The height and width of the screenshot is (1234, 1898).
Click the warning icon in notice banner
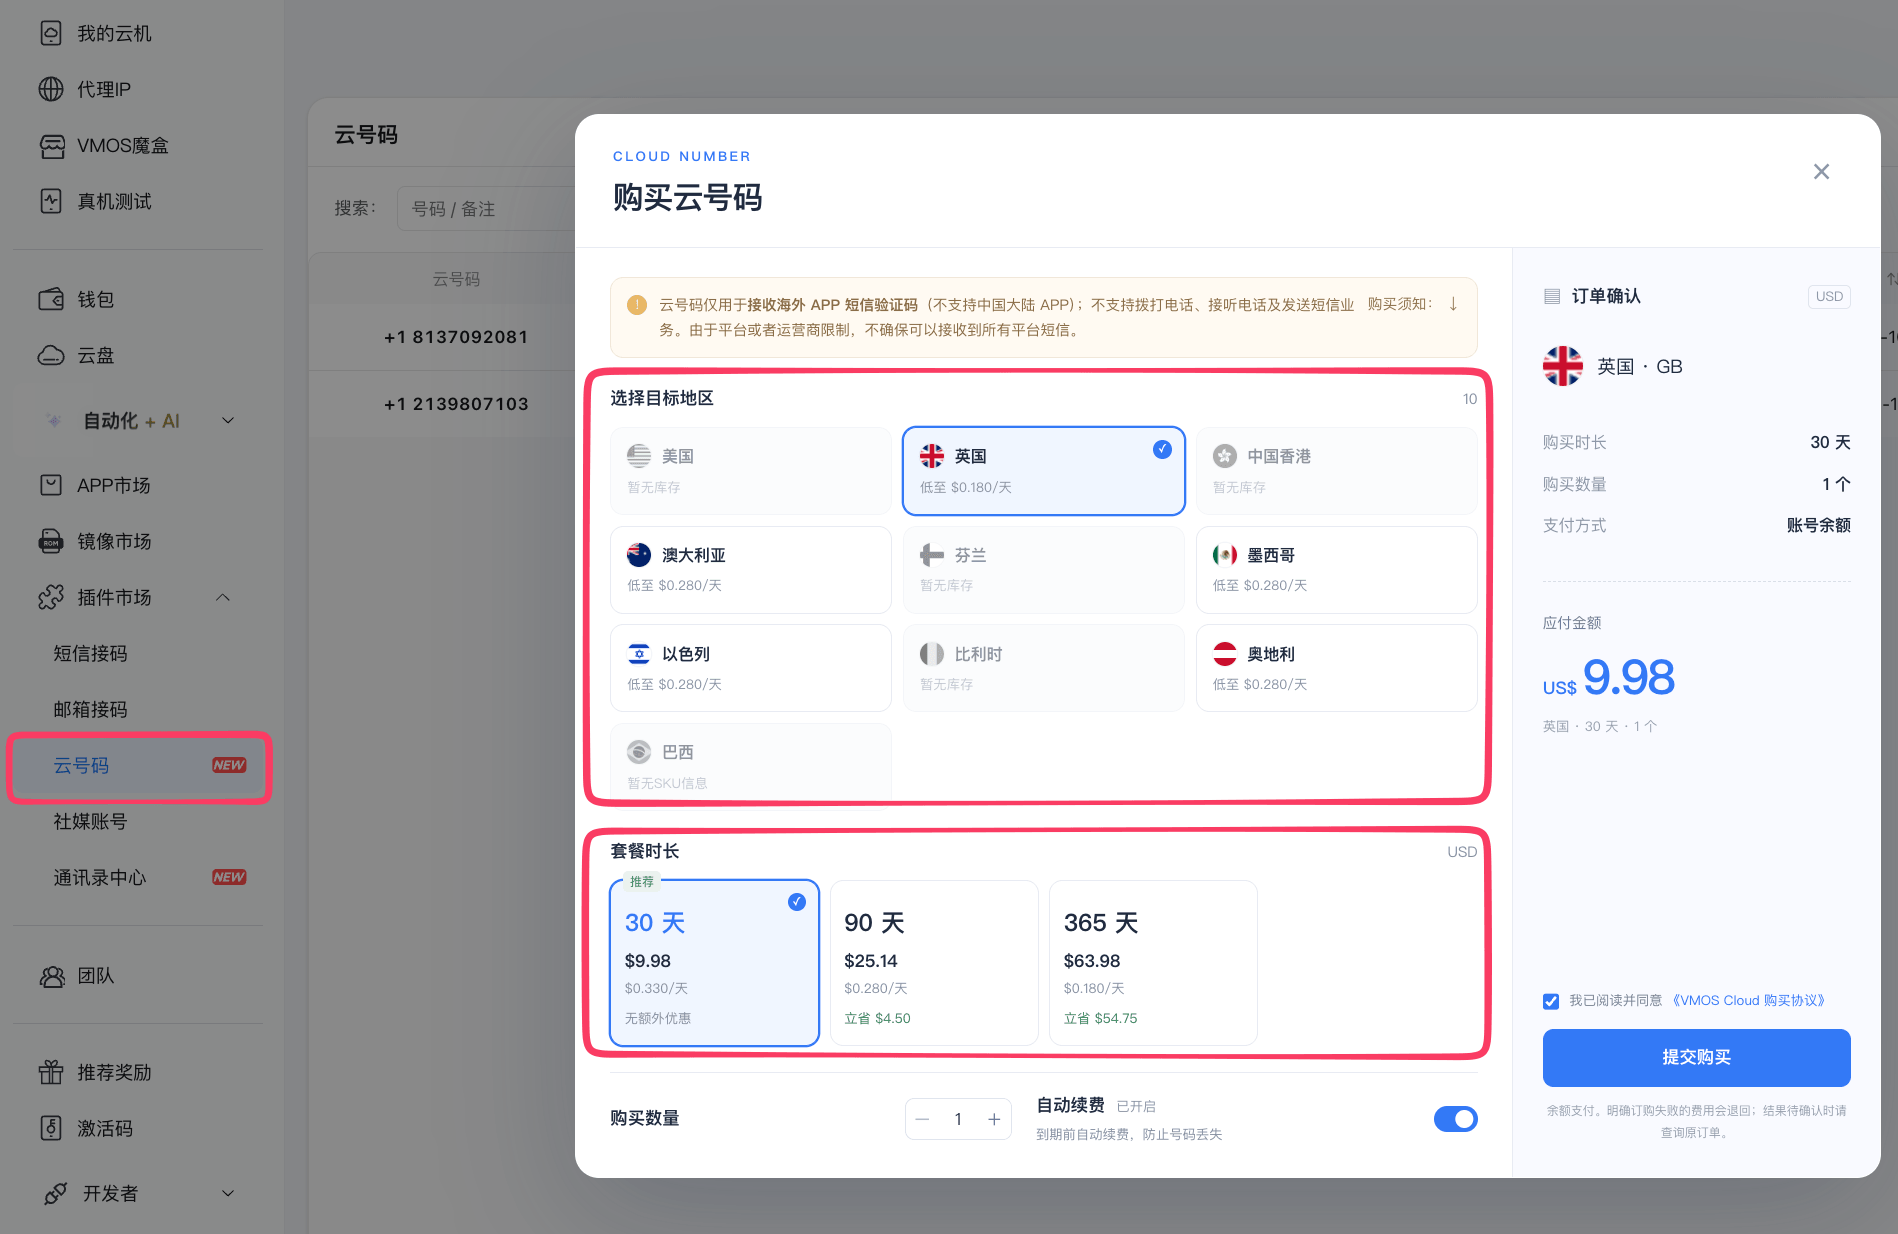[637, 305]
